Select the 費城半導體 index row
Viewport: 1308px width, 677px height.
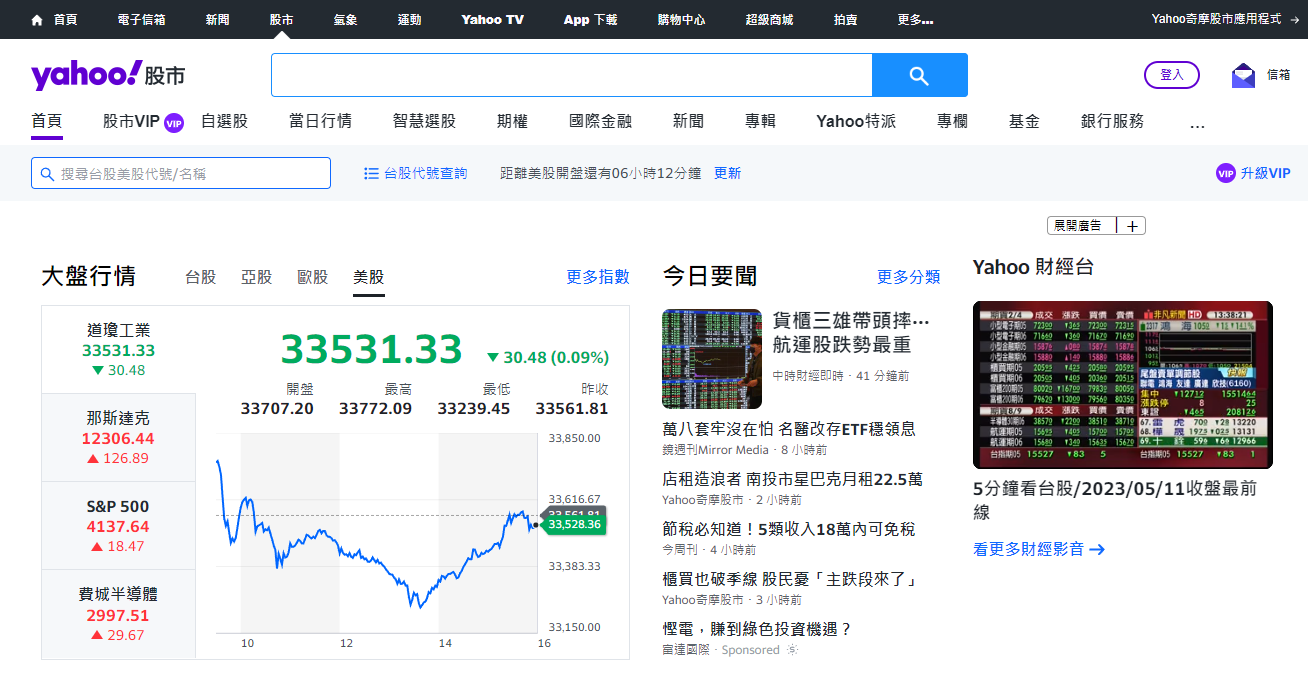(x=118, y=614)
